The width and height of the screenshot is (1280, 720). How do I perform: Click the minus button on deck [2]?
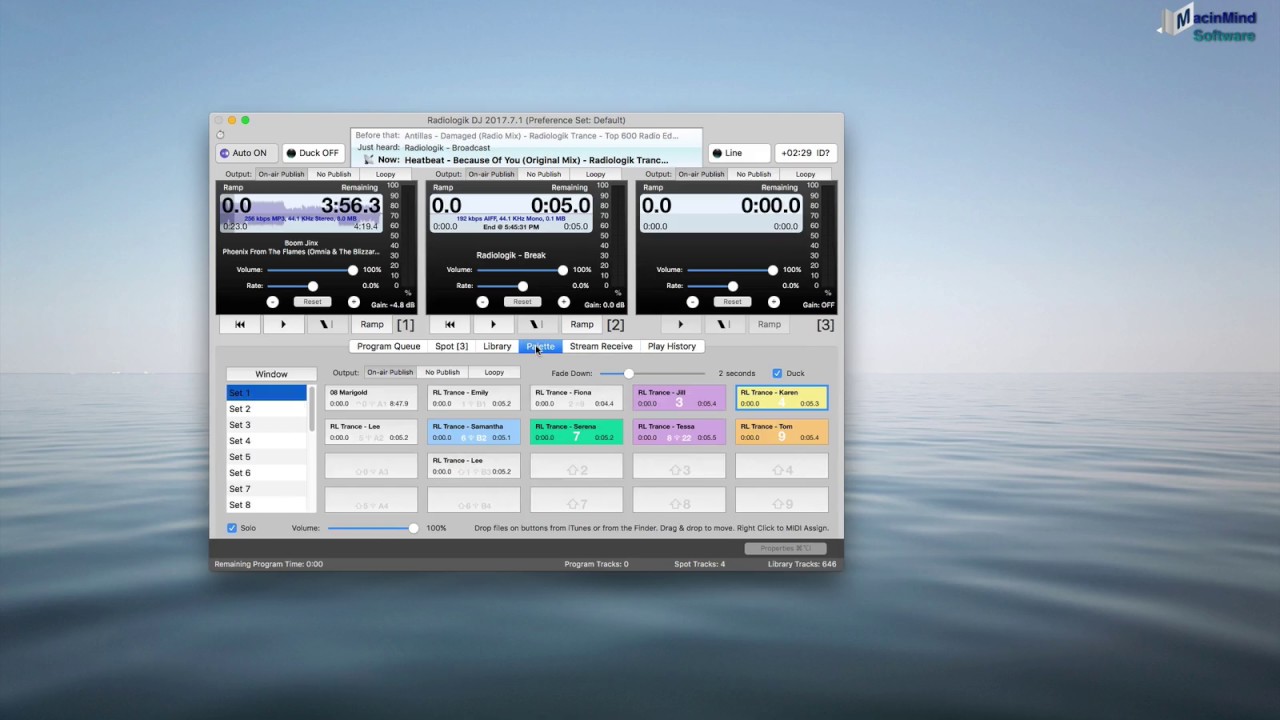point(483,302)
